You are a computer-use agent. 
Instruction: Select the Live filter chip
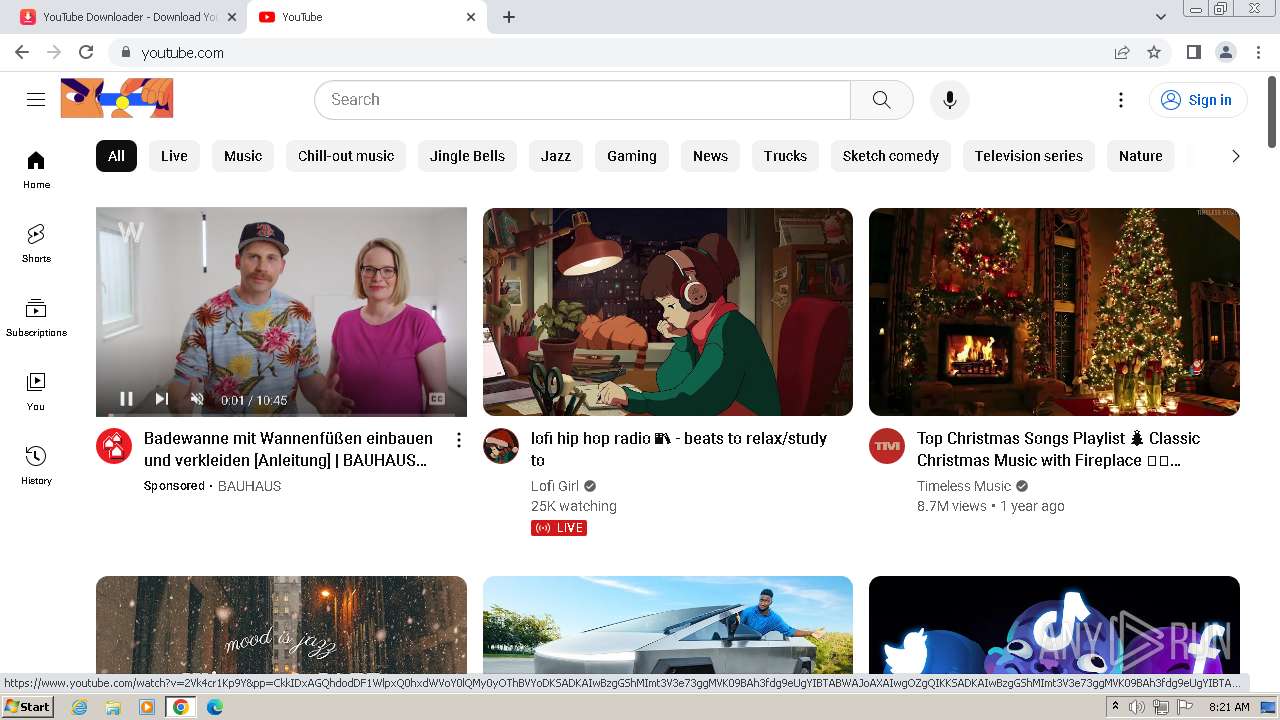174,155
